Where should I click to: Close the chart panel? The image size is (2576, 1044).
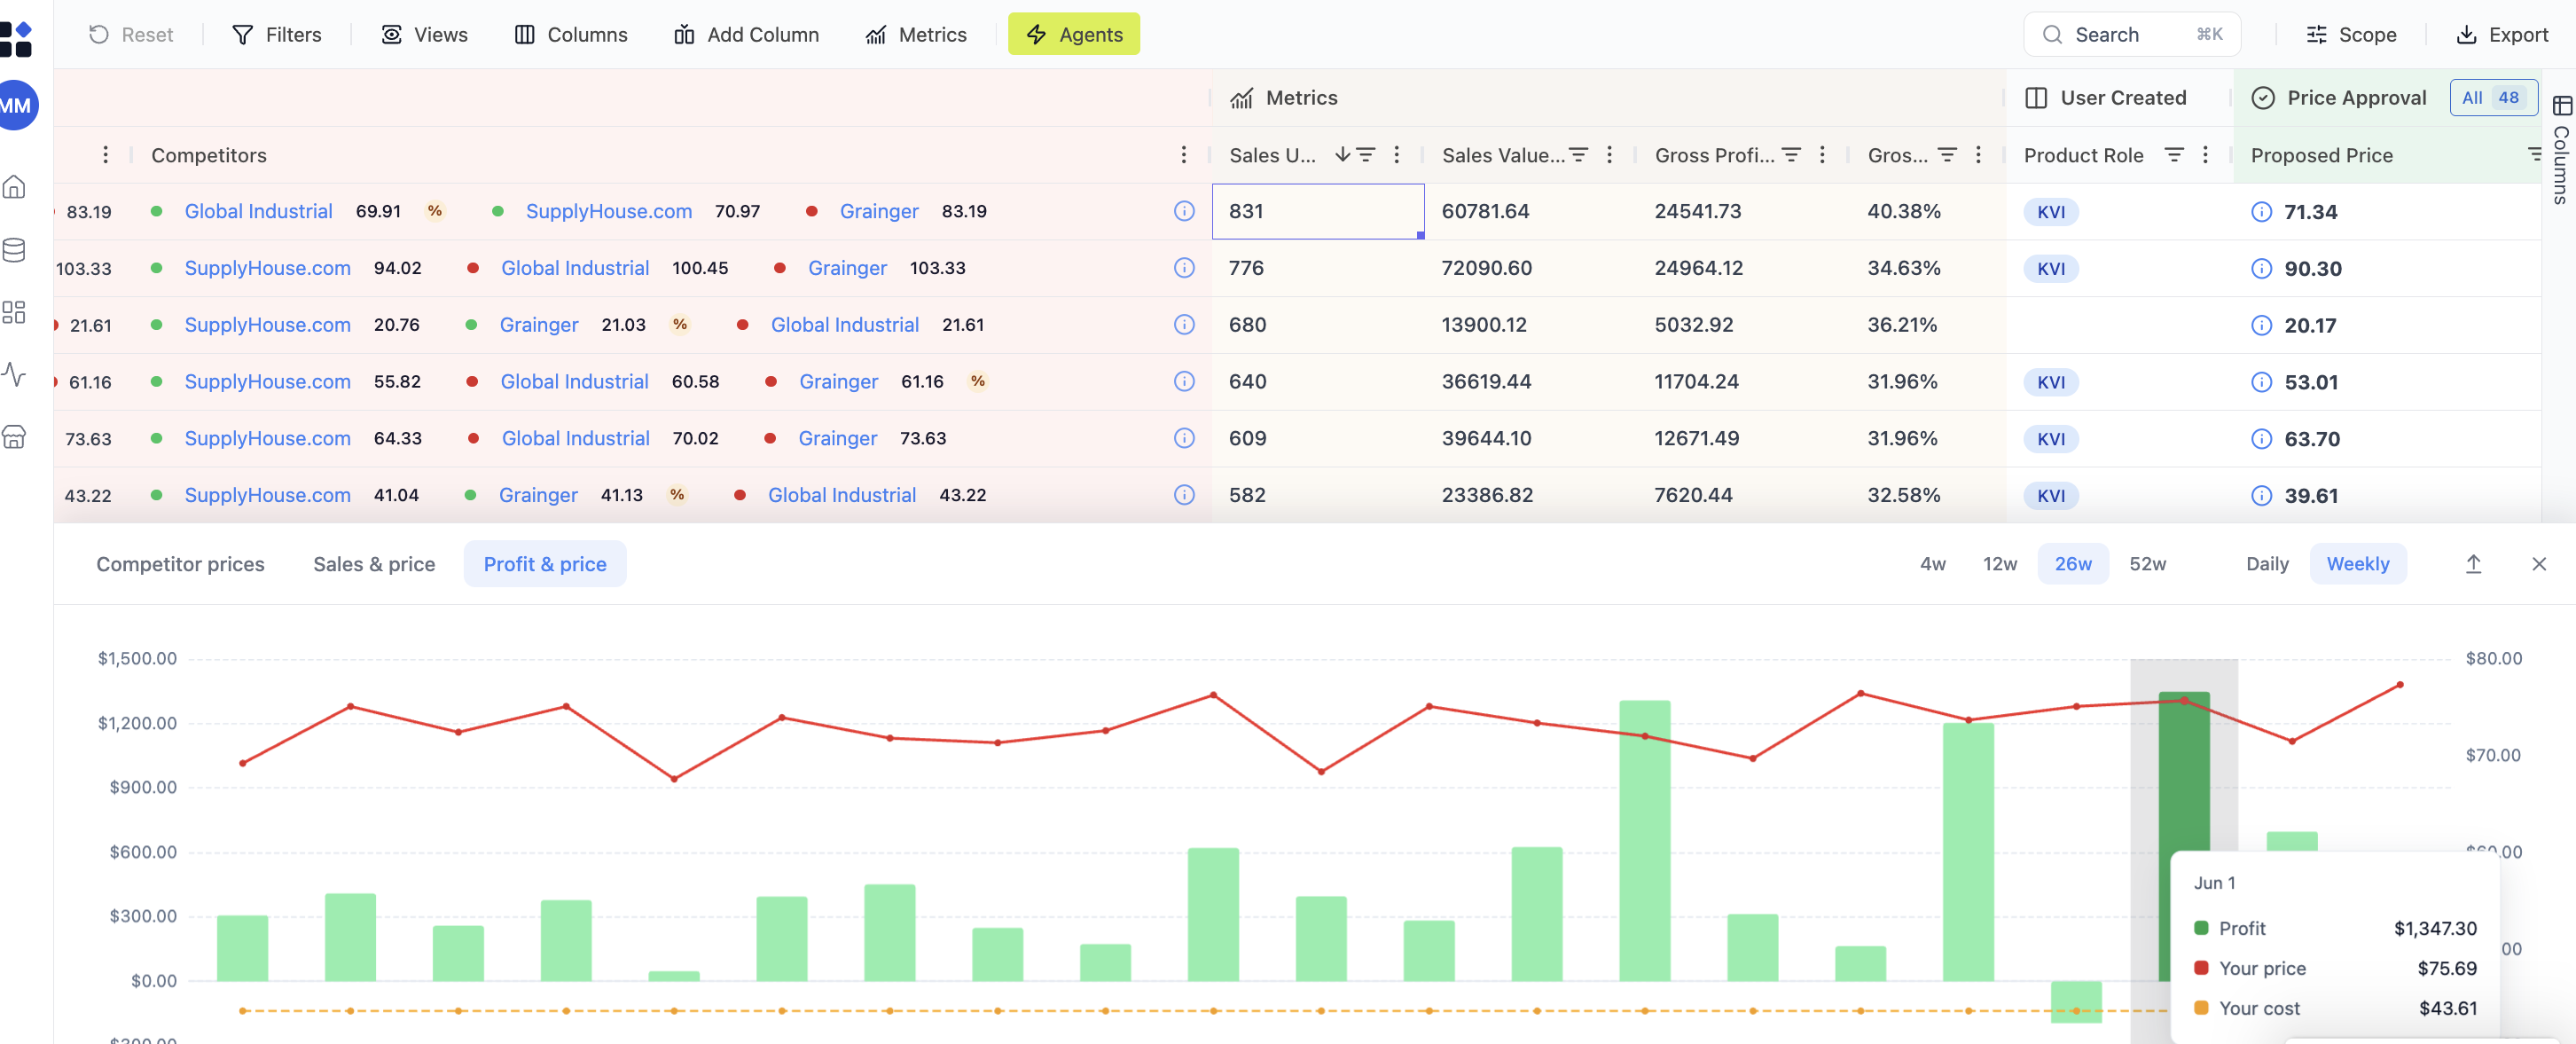tap(2540, 564)
